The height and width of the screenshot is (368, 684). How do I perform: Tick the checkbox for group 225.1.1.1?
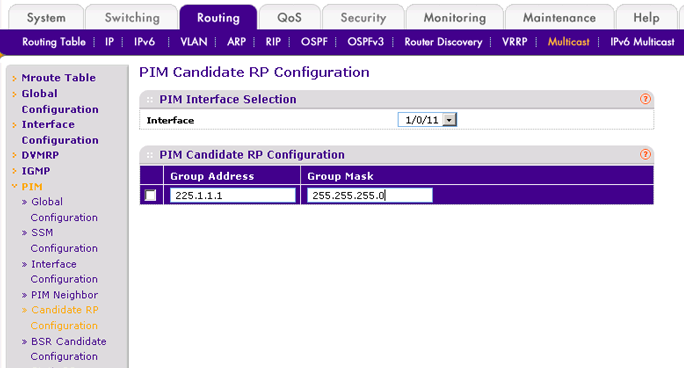[x=150, y=195]
